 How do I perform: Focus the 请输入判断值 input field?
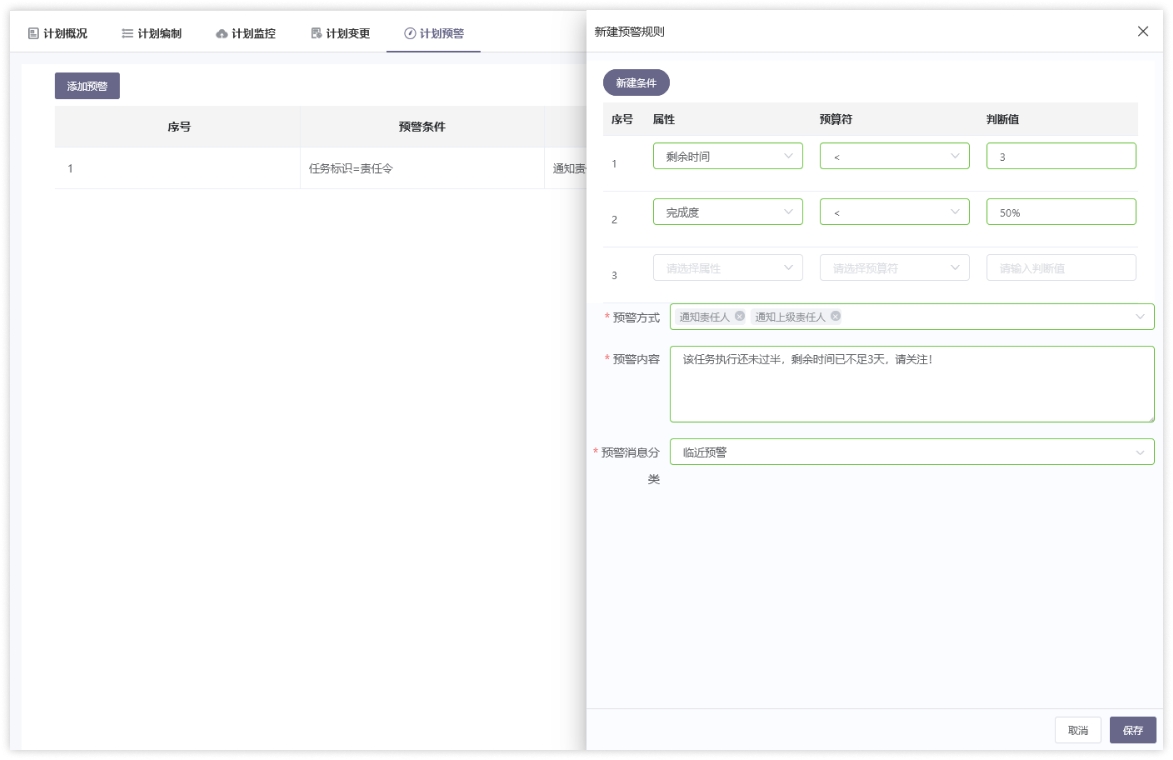[x=1061, y=268]
